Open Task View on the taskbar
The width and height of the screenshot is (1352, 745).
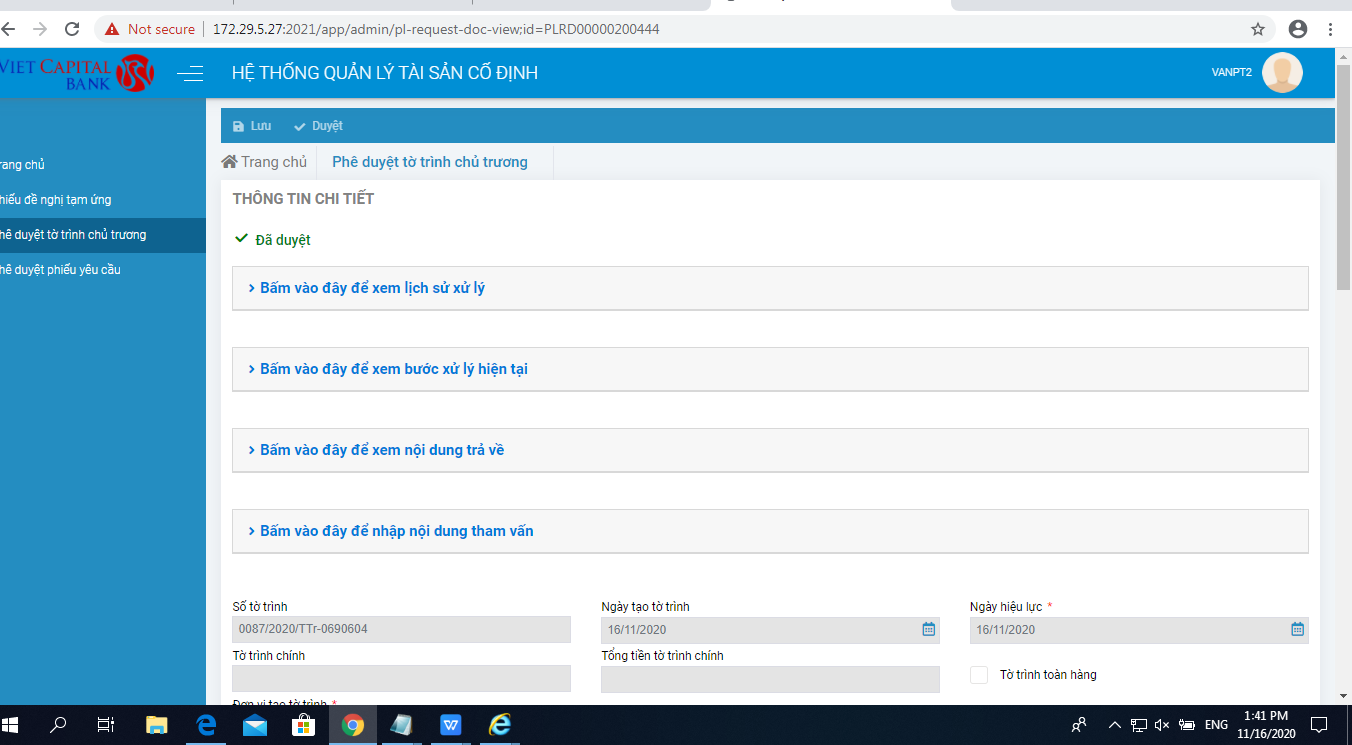(x=105, y=725)
